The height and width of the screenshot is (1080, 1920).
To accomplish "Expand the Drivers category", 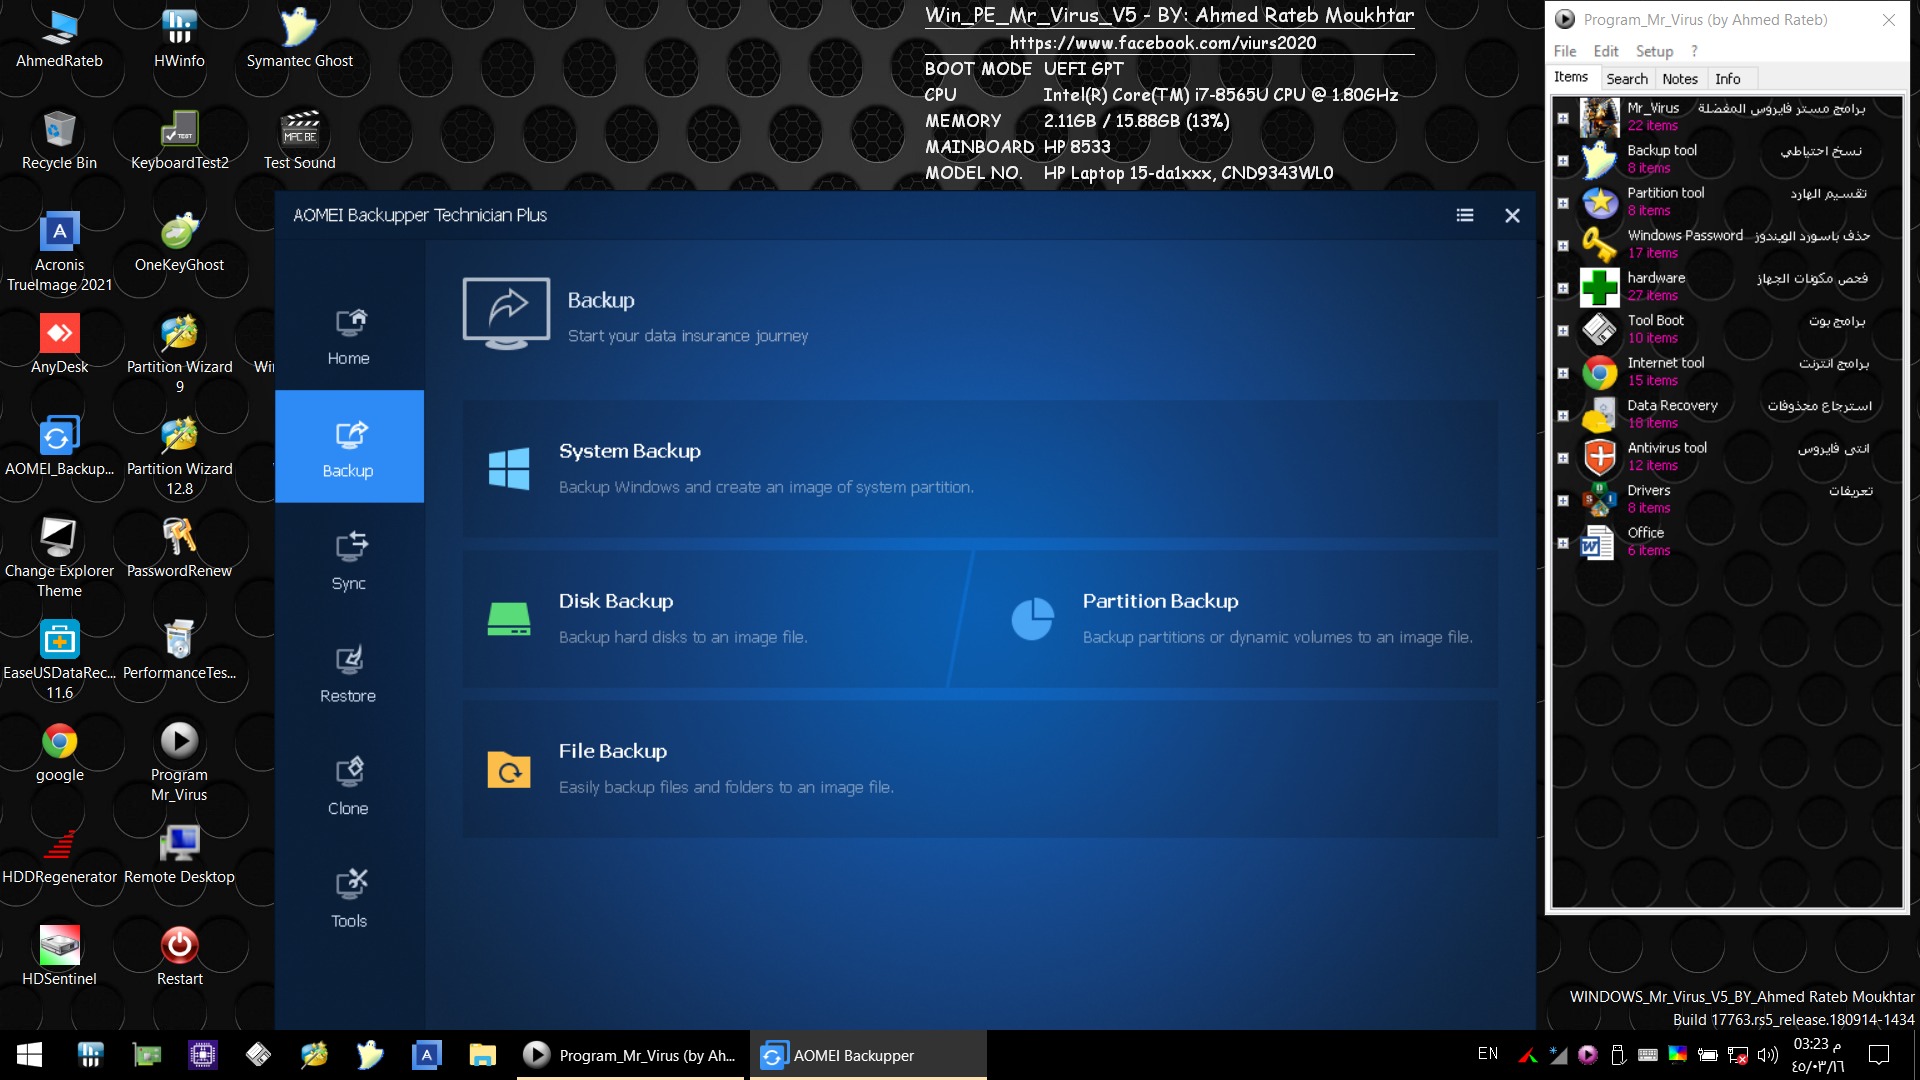I will (1563, 500).
